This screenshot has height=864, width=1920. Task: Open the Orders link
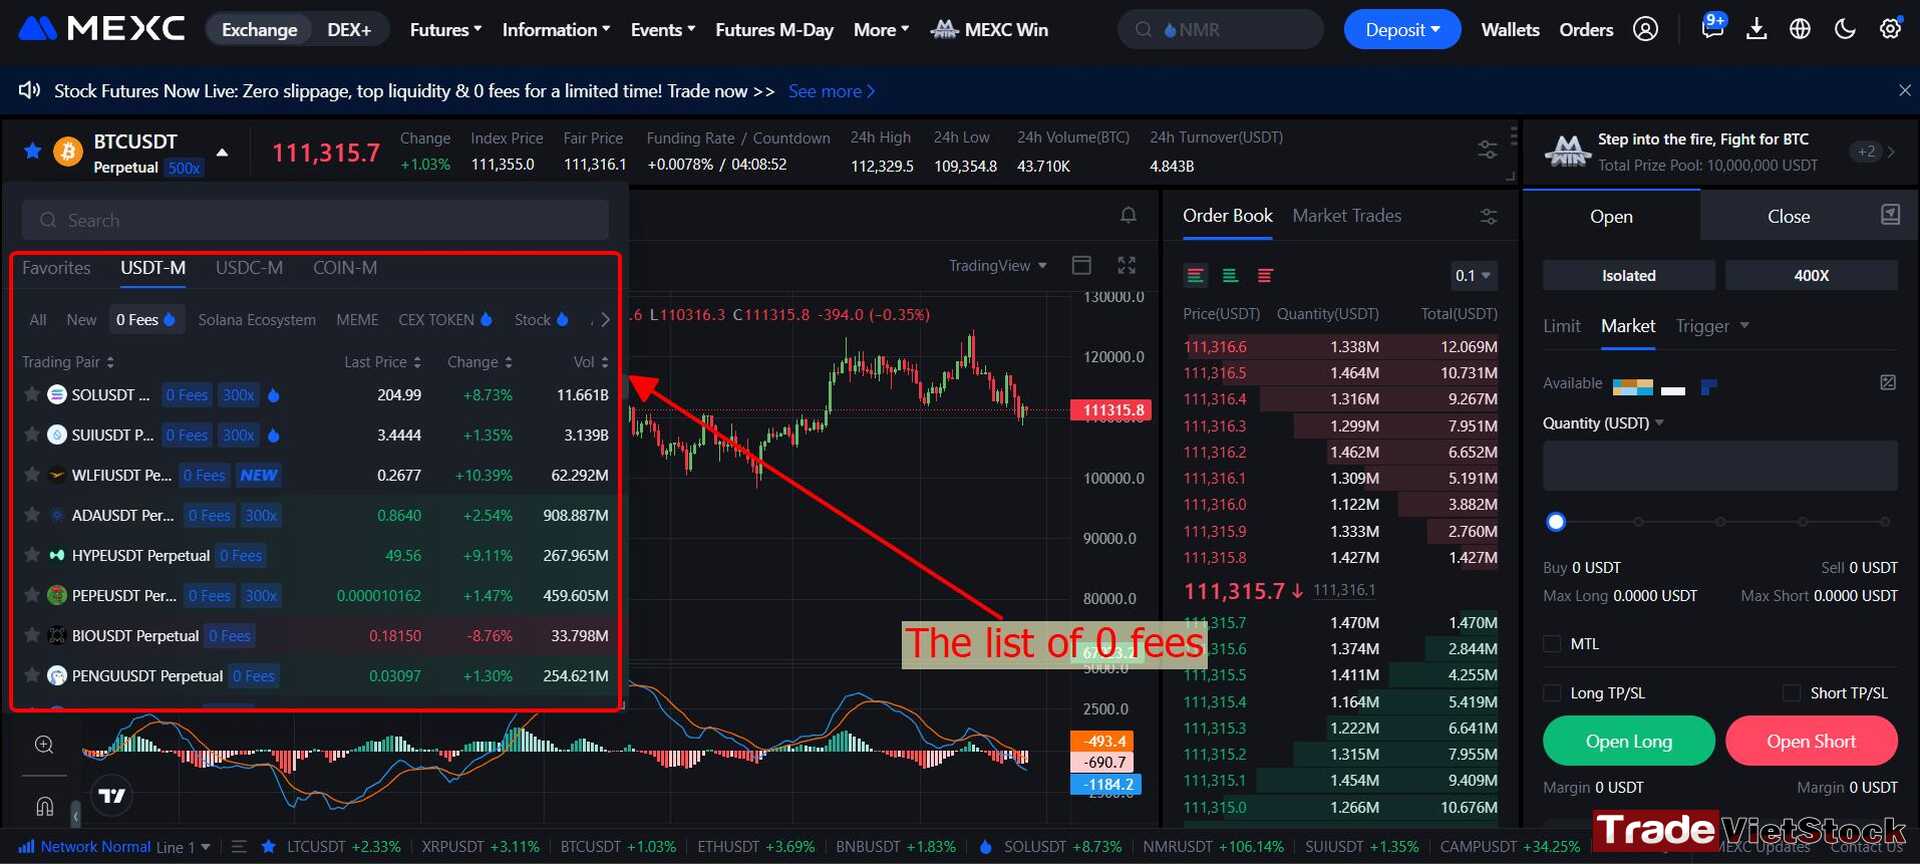pos(1586,30)
